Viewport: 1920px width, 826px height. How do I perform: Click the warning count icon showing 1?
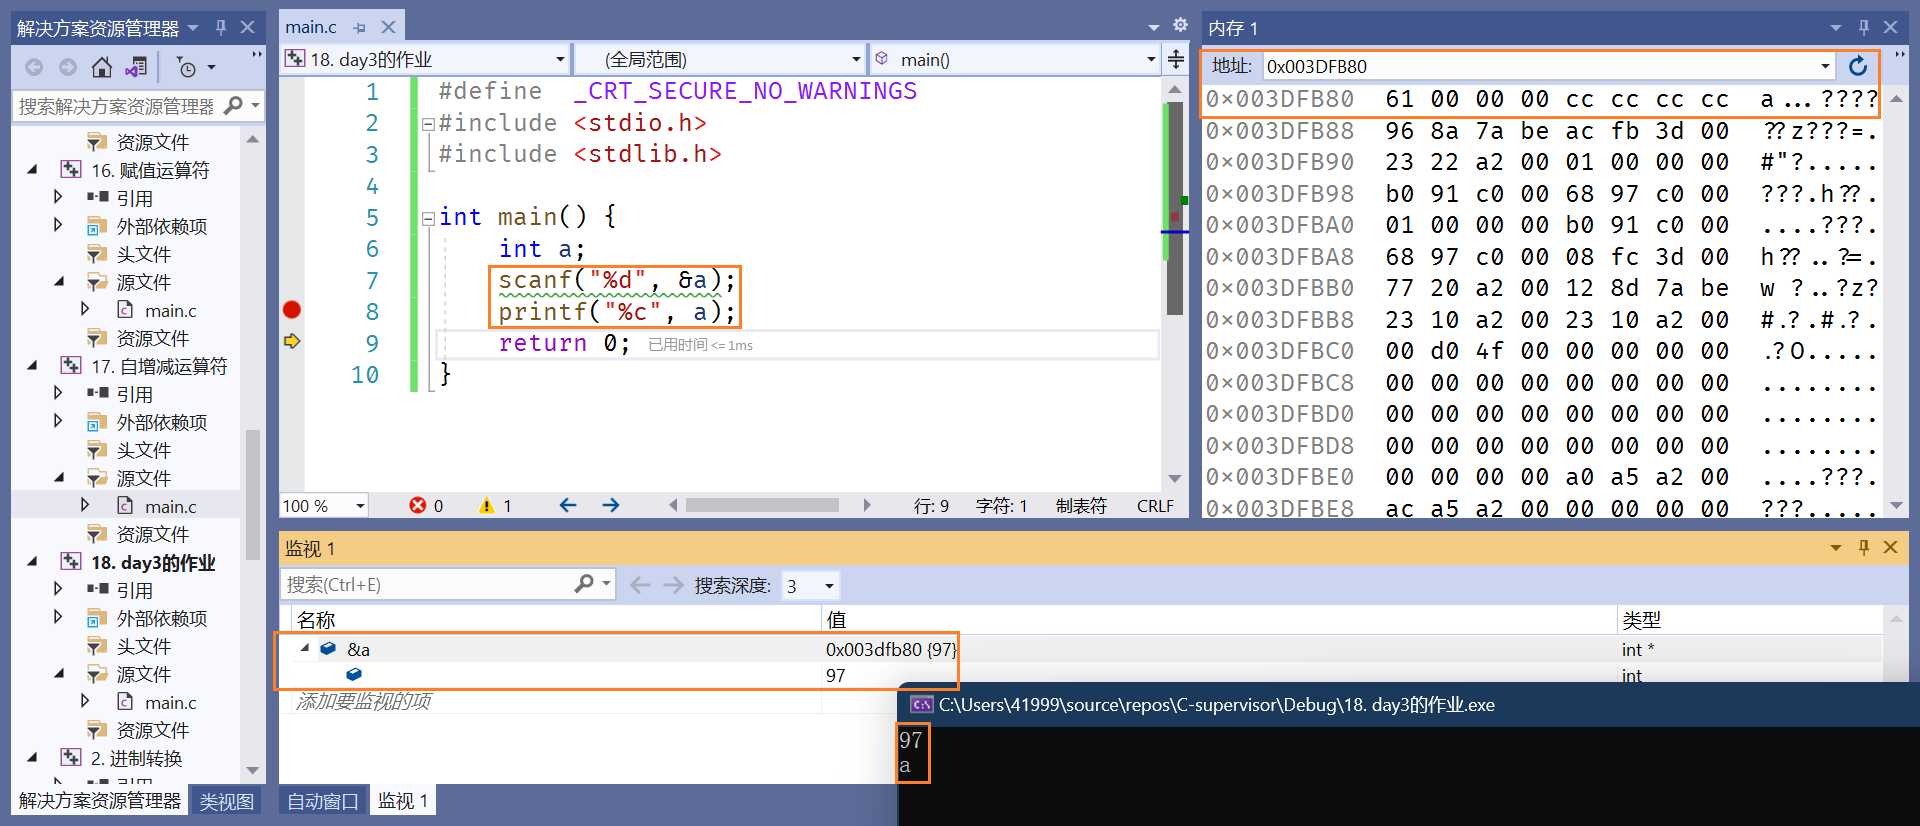coord(487,505)
